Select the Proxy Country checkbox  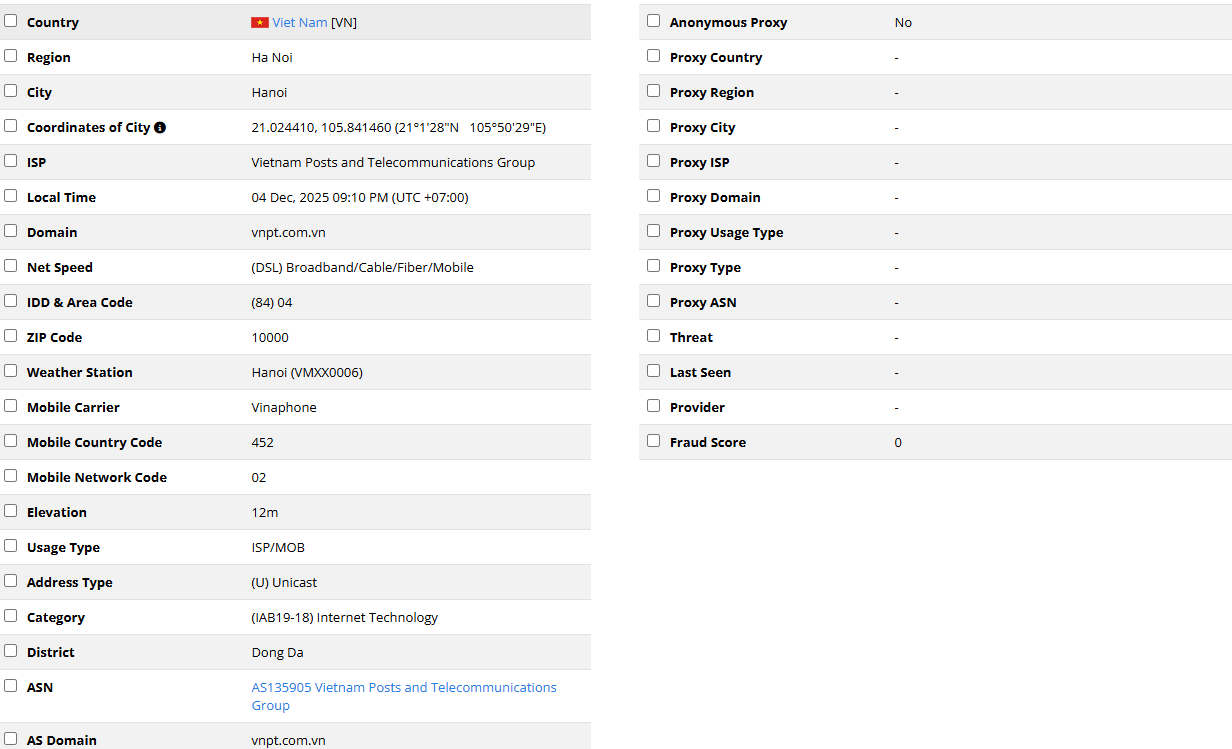pyautogui.click(x=654, y=56)
